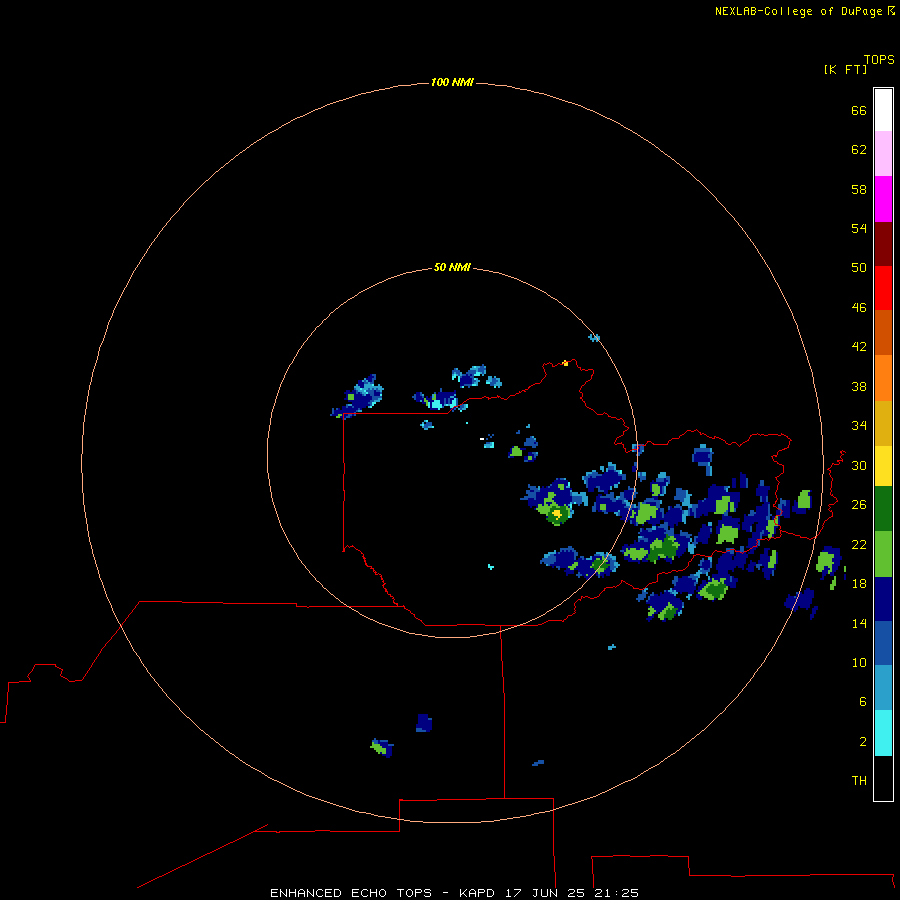Click the dark red 54 kft swatch

883,243
